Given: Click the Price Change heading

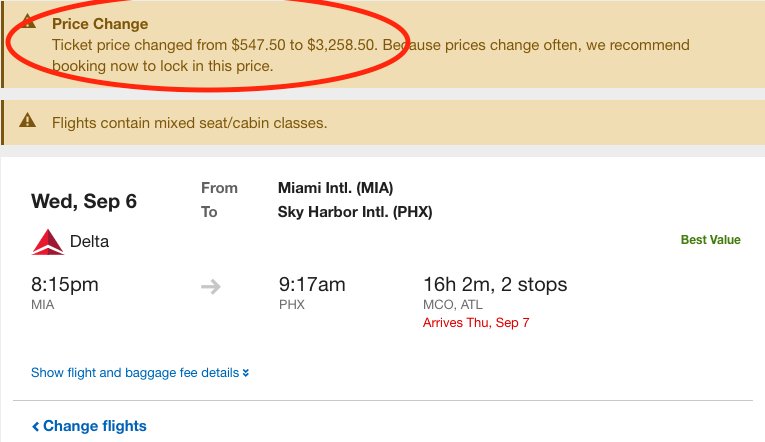Looking at the screenshot, I should [100, 24].
